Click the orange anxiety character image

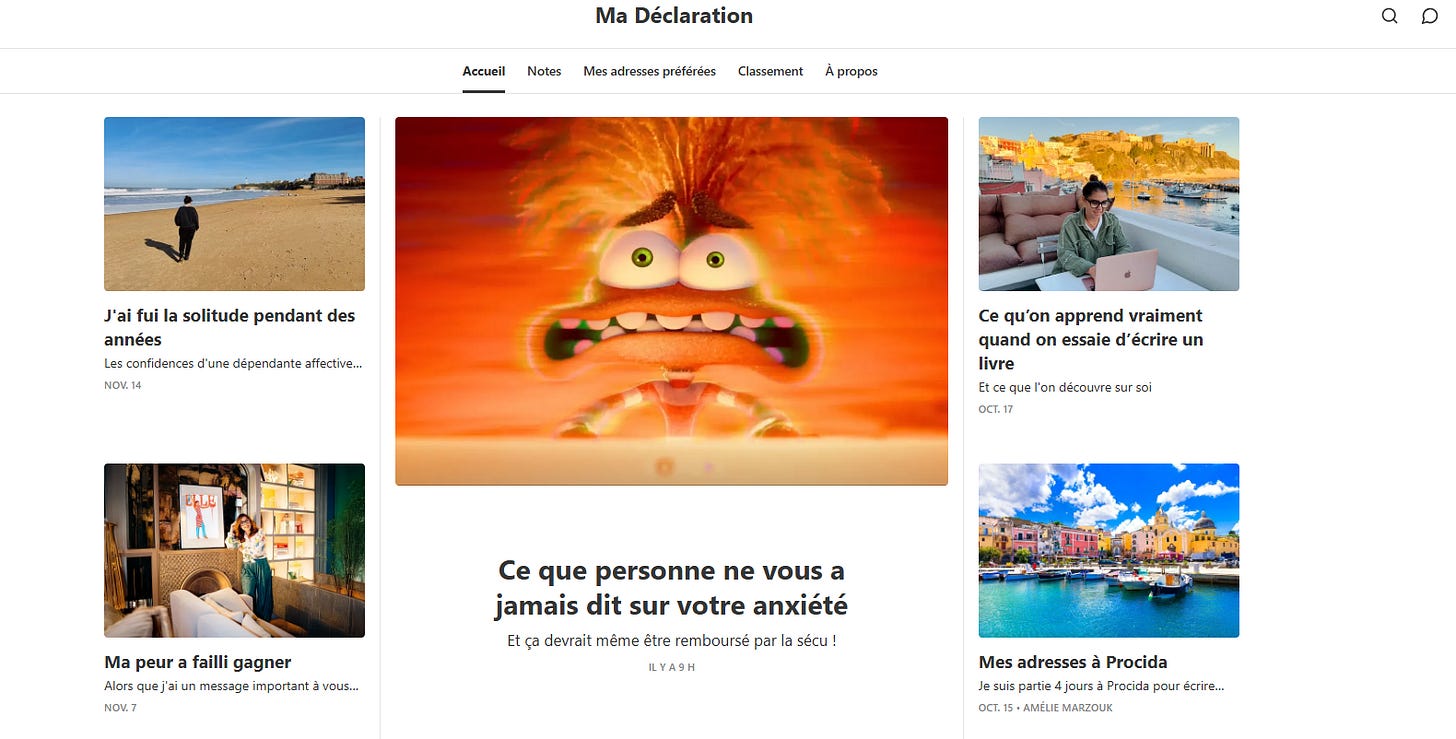(x=671, y=301)
